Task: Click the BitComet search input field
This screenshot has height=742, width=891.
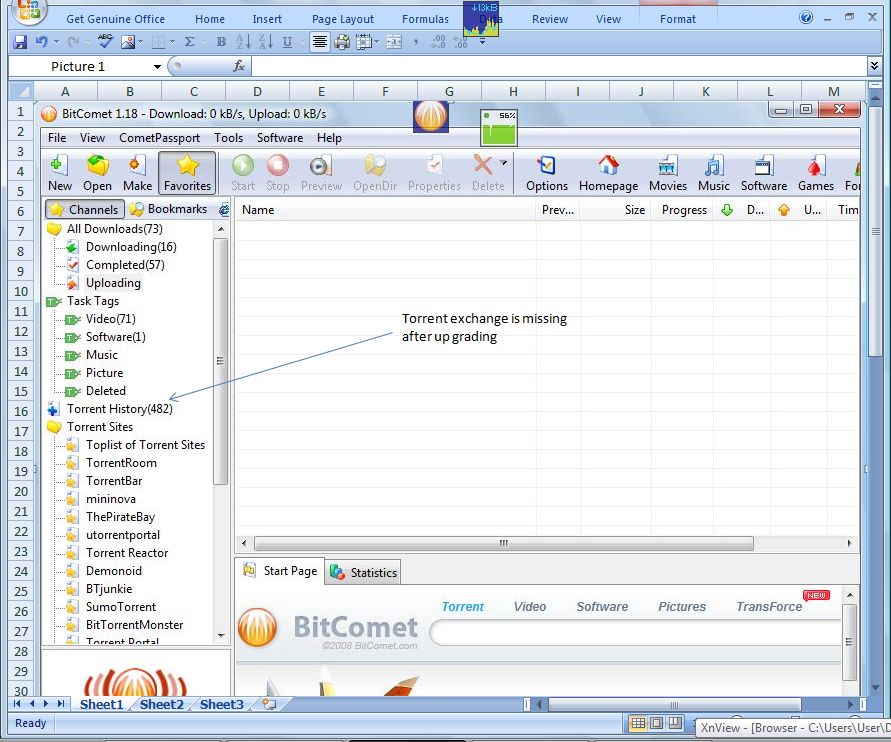Action: point(635,632)
